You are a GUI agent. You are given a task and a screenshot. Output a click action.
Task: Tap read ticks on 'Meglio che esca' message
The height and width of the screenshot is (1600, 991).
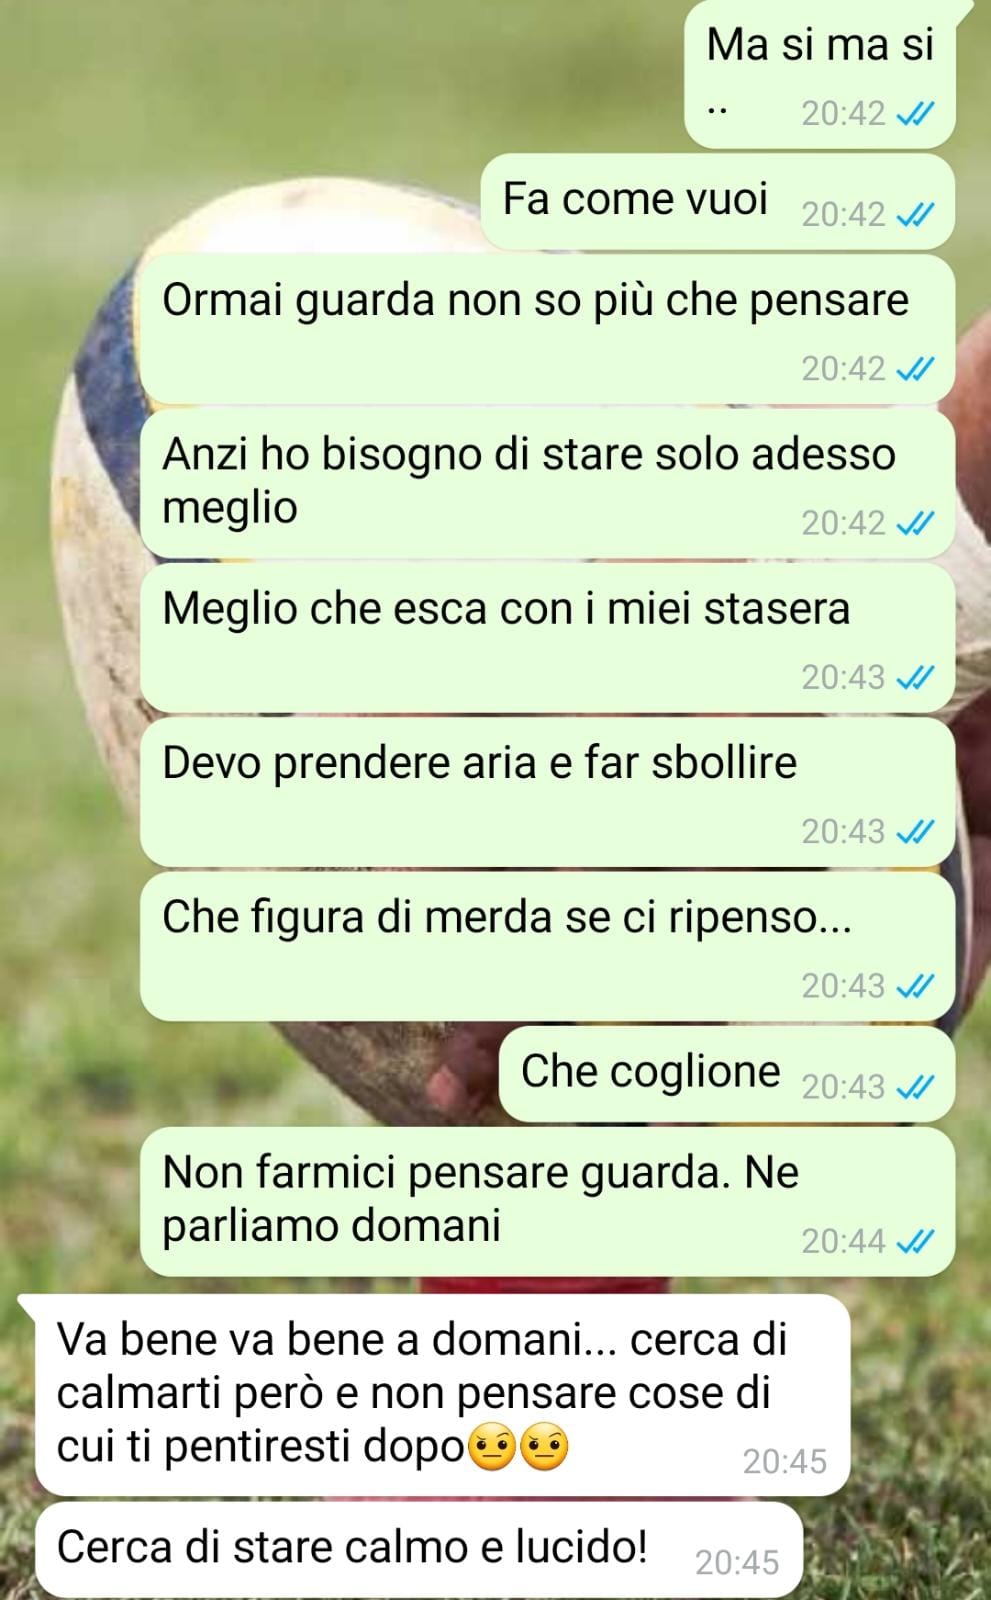click(915, 677)
